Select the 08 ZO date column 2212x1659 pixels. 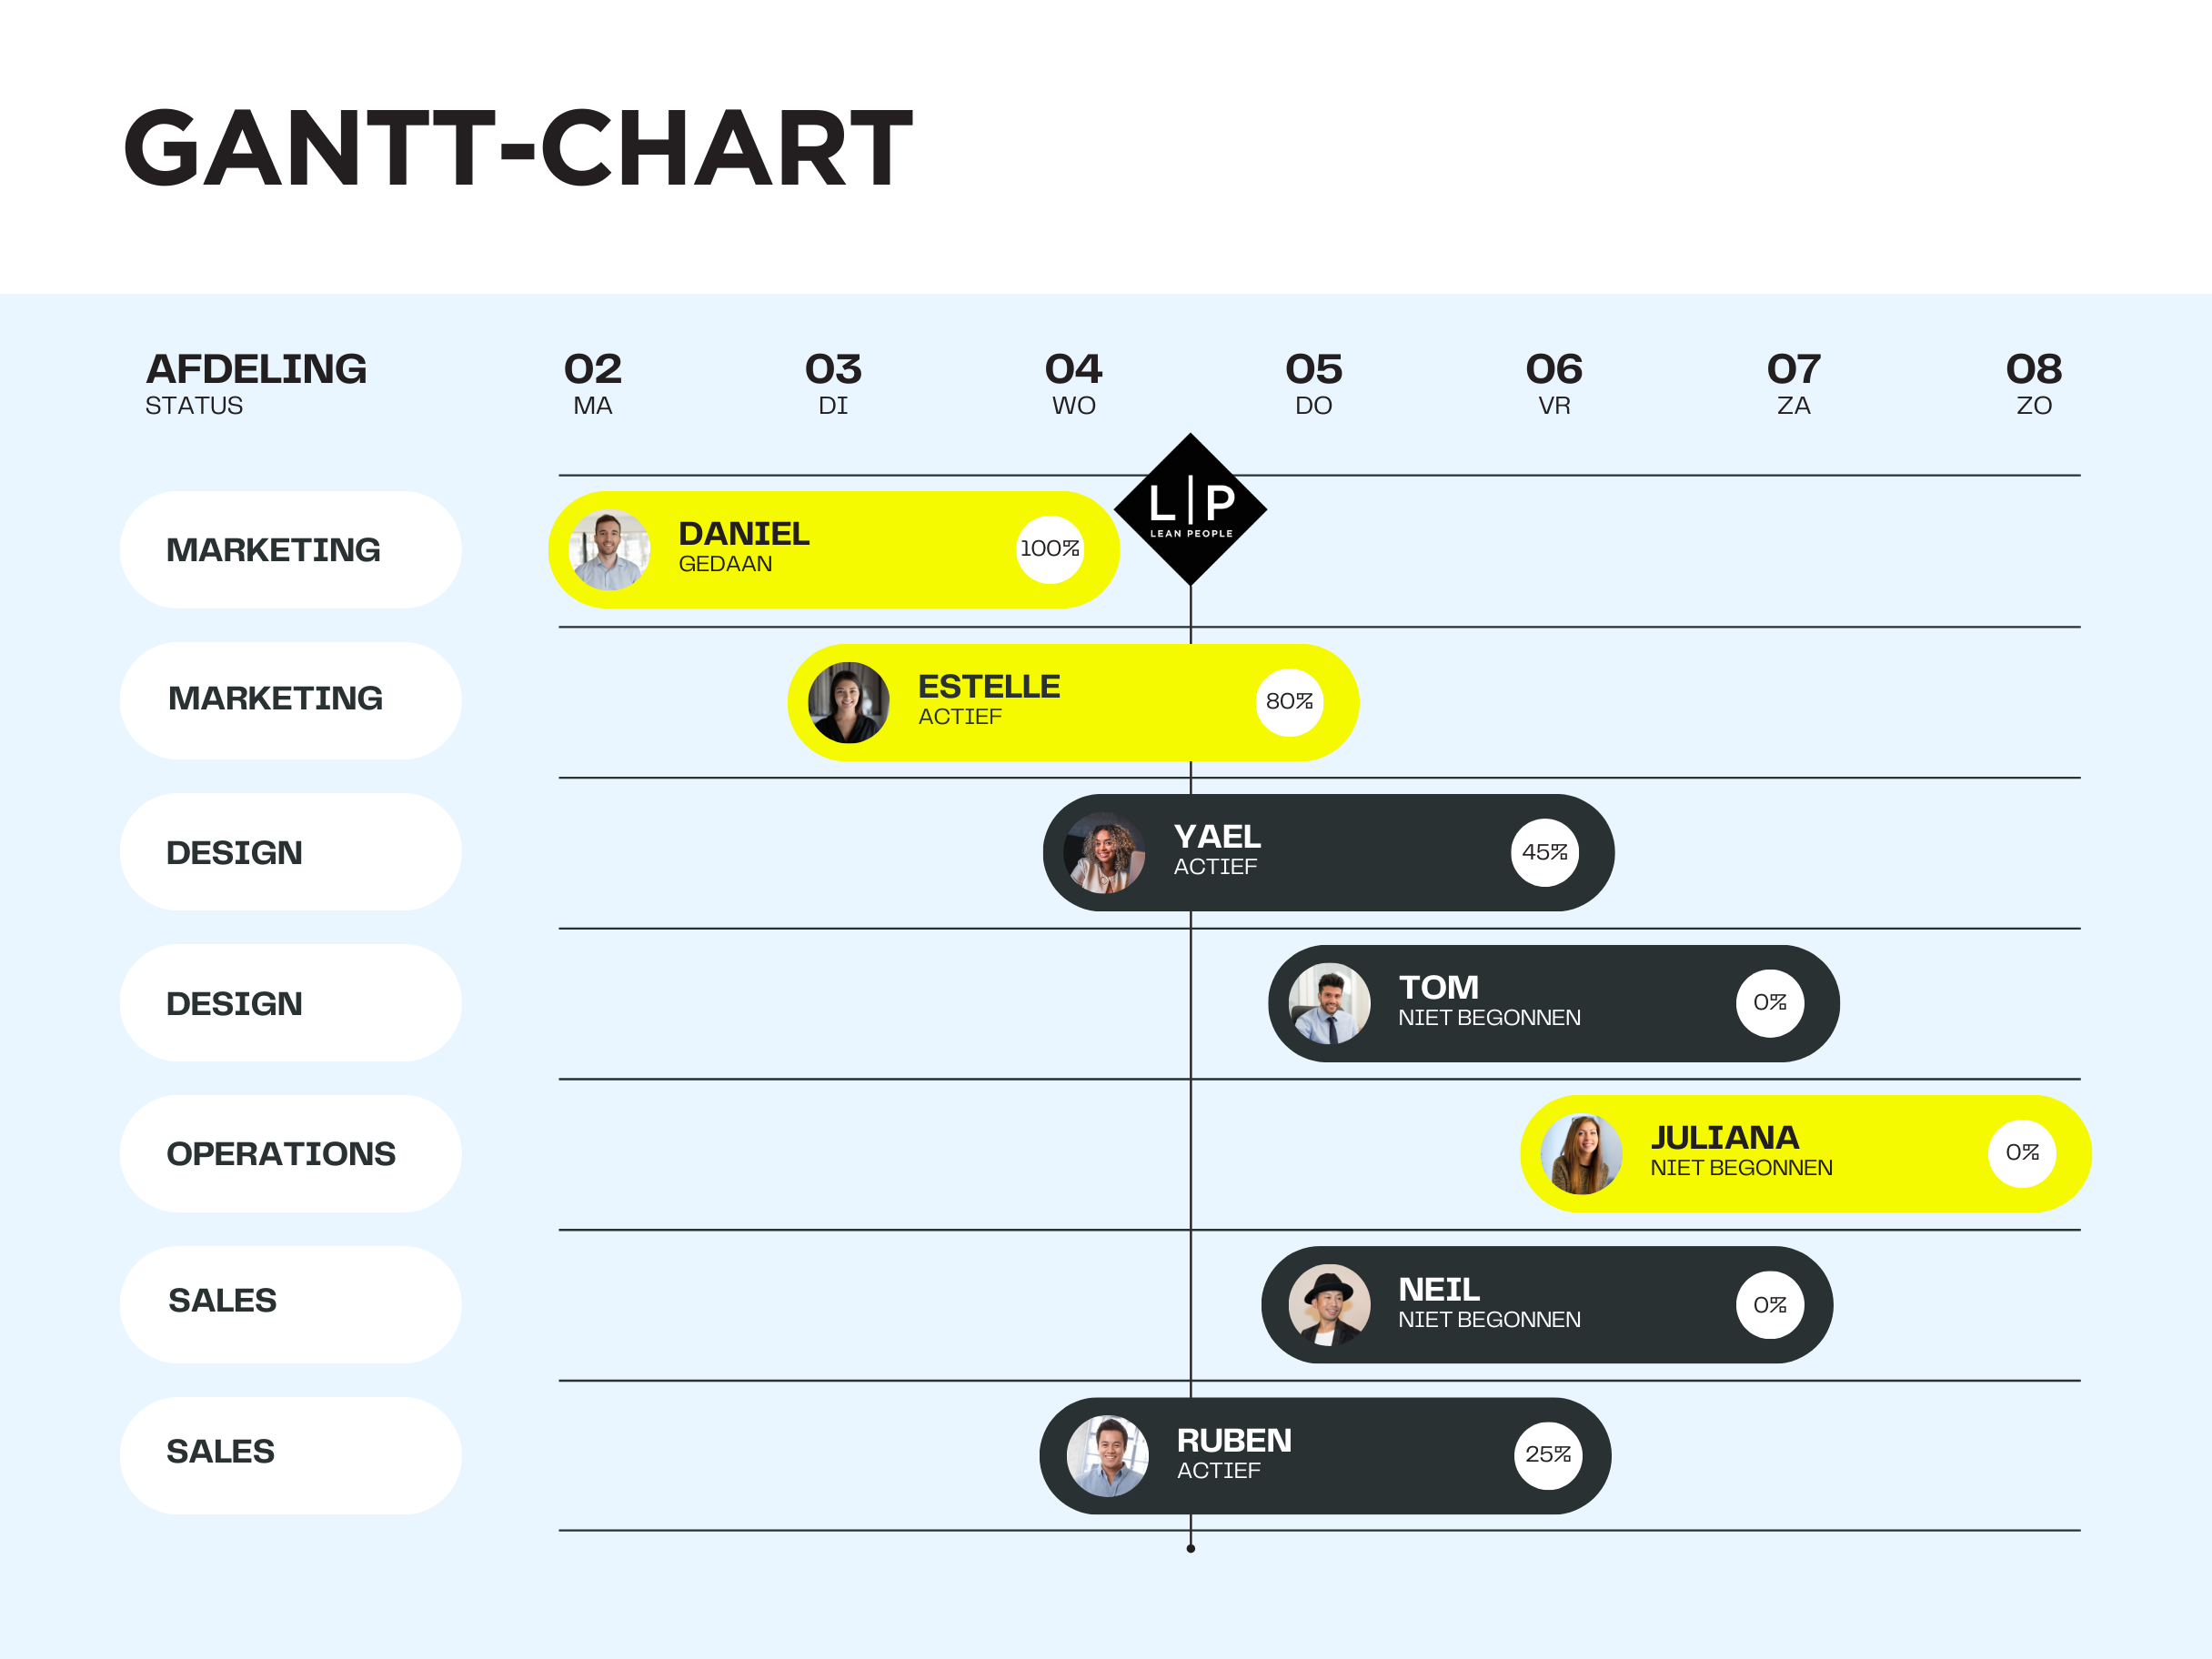[x=2033, y=383]
